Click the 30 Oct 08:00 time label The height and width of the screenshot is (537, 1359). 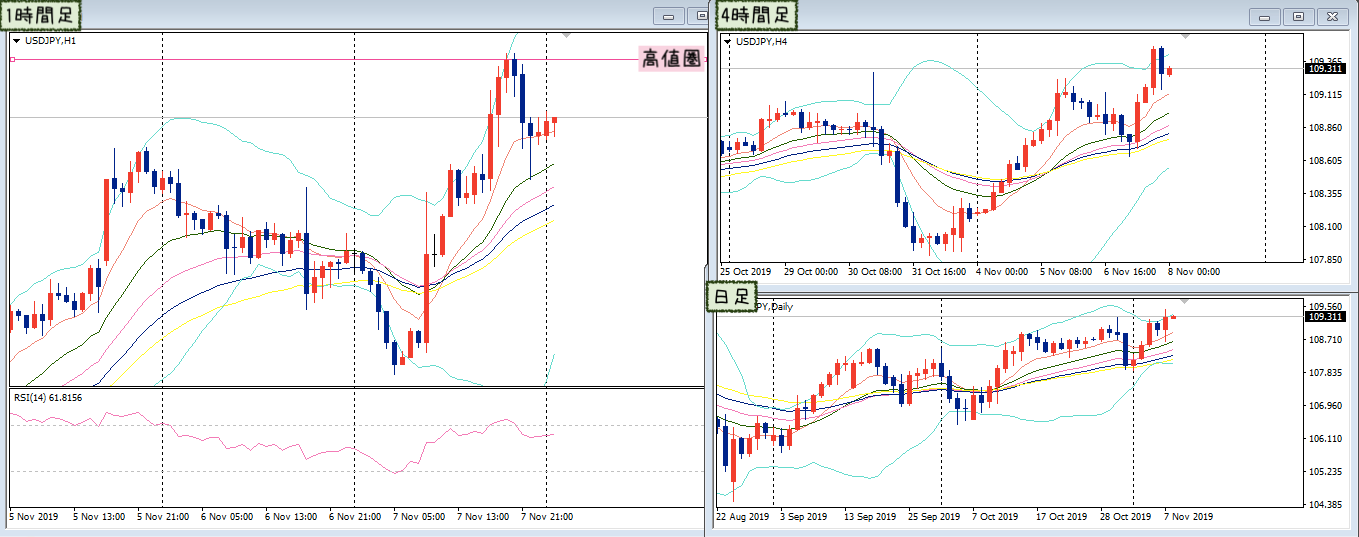point(875,271)
